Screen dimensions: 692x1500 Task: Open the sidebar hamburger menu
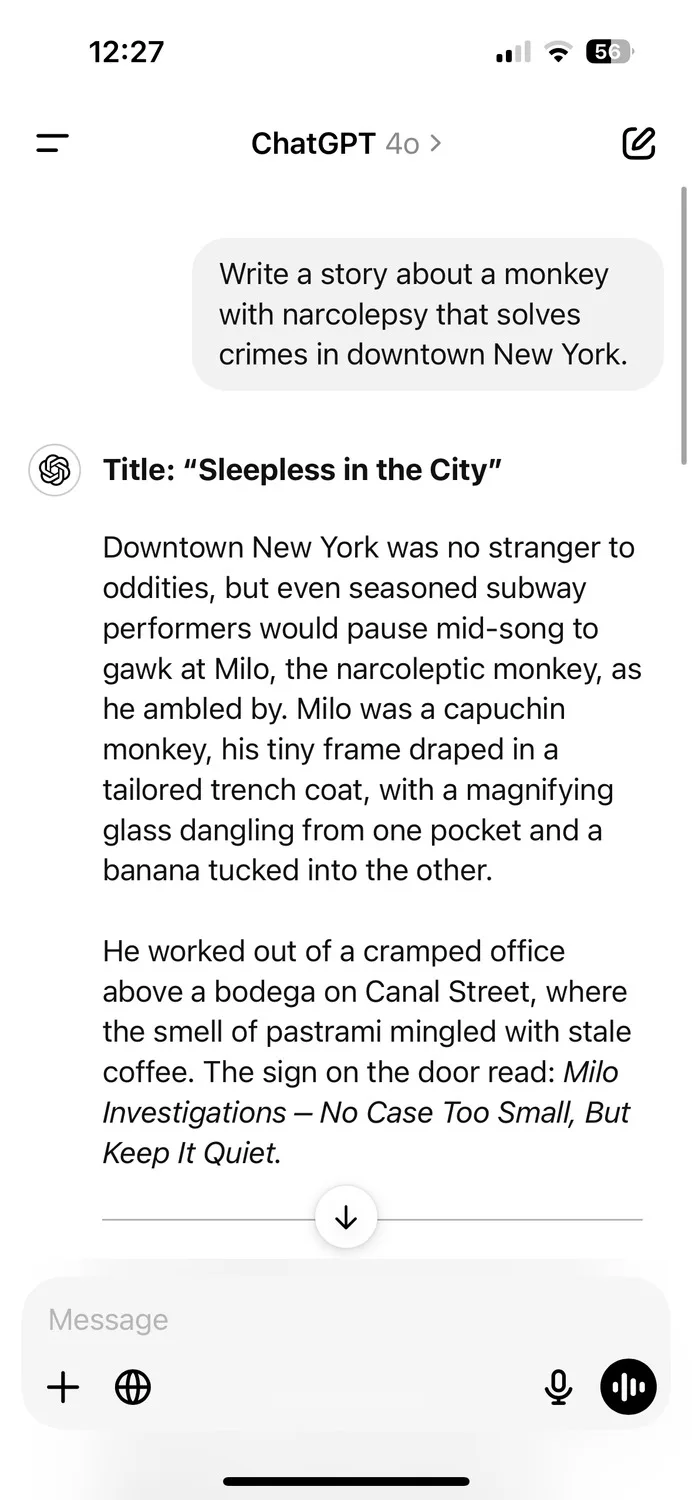click(52, 144)
